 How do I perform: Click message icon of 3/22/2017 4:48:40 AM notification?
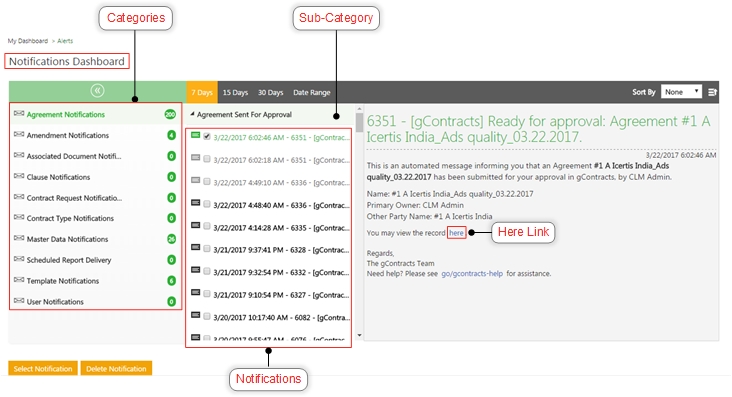click(196, 203)
